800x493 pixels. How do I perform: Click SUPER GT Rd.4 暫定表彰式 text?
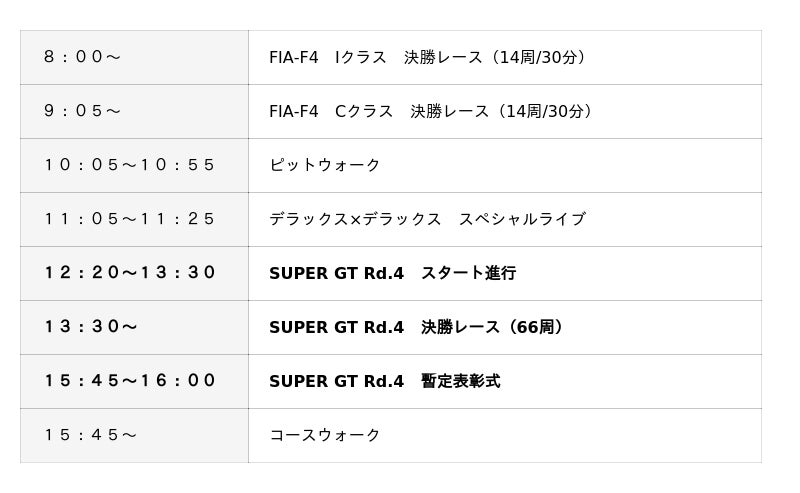point(385,381)
